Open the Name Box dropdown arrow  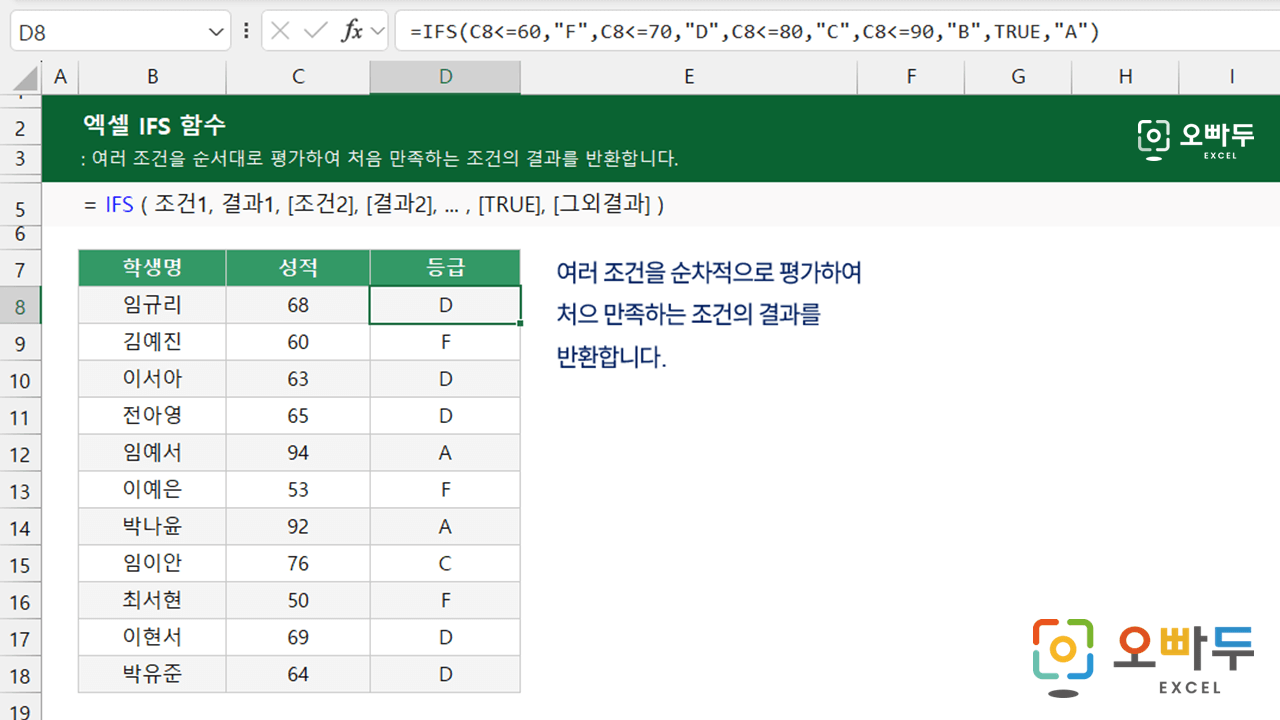(217, 32)
